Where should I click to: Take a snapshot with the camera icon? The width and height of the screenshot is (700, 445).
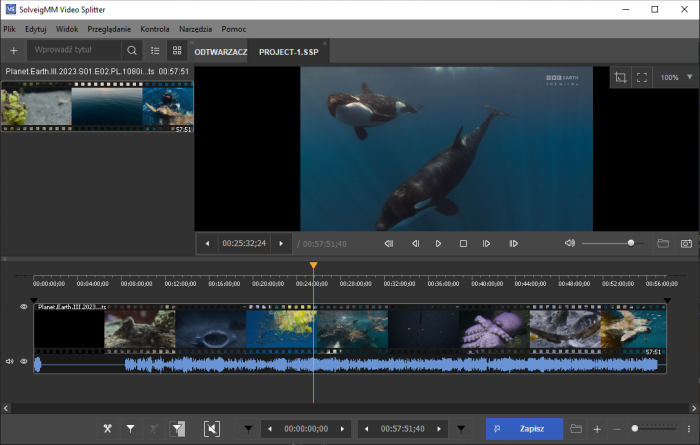coord(686,243)
